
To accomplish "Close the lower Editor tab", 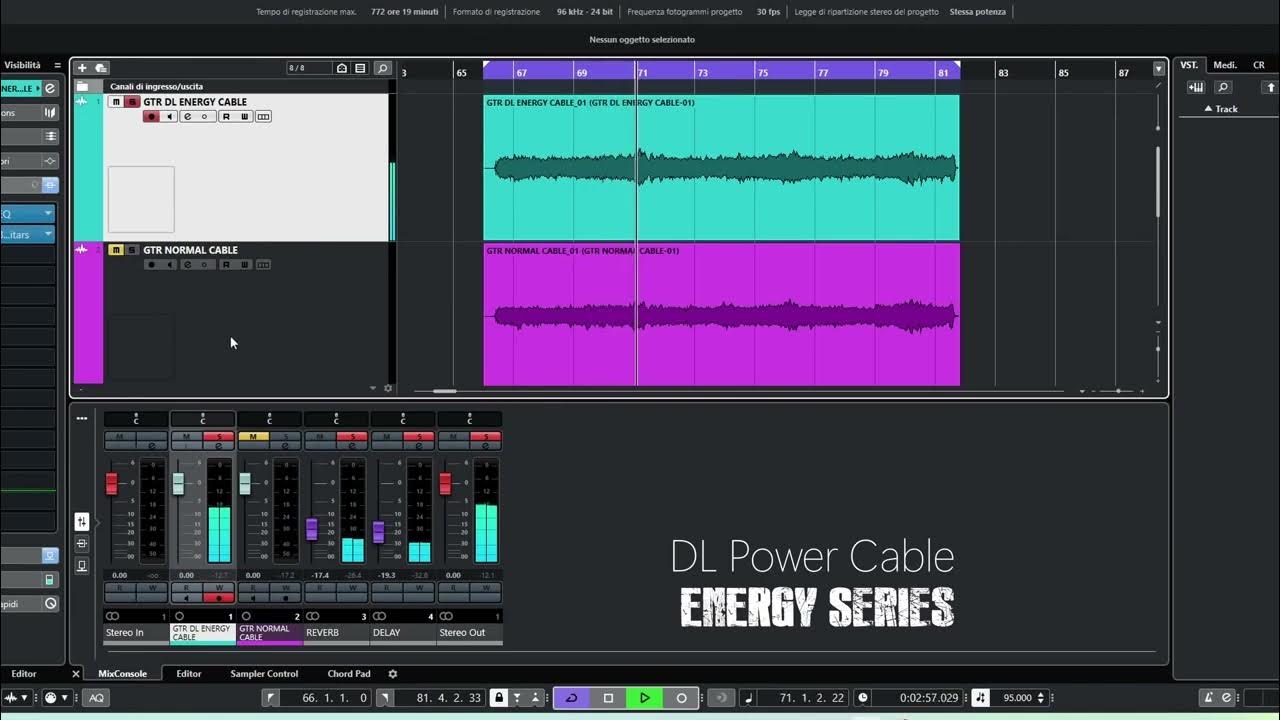I will tap(75, 674).
